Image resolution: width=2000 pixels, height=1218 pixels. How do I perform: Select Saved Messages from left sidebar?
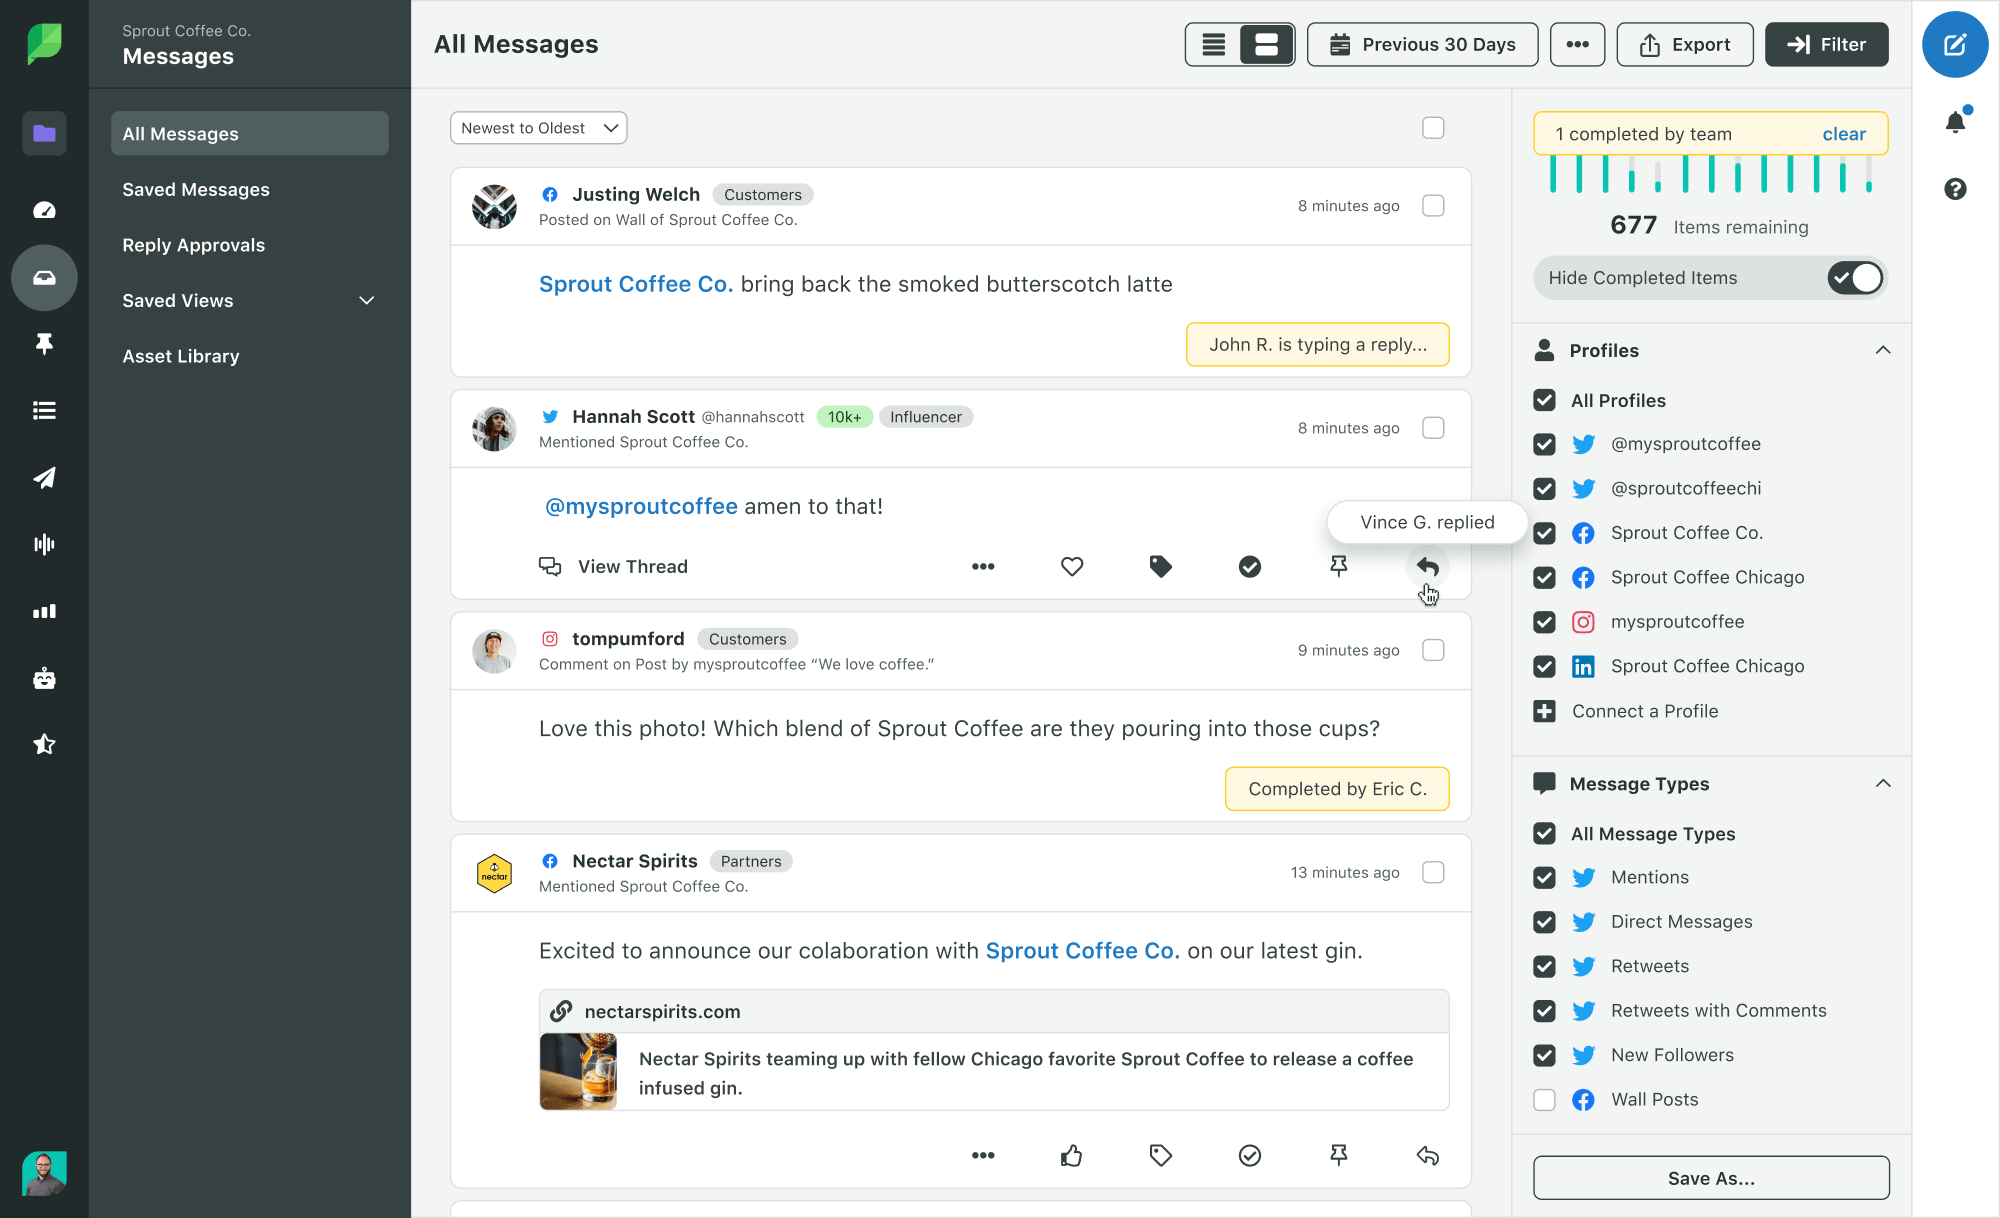pos(196,188)
